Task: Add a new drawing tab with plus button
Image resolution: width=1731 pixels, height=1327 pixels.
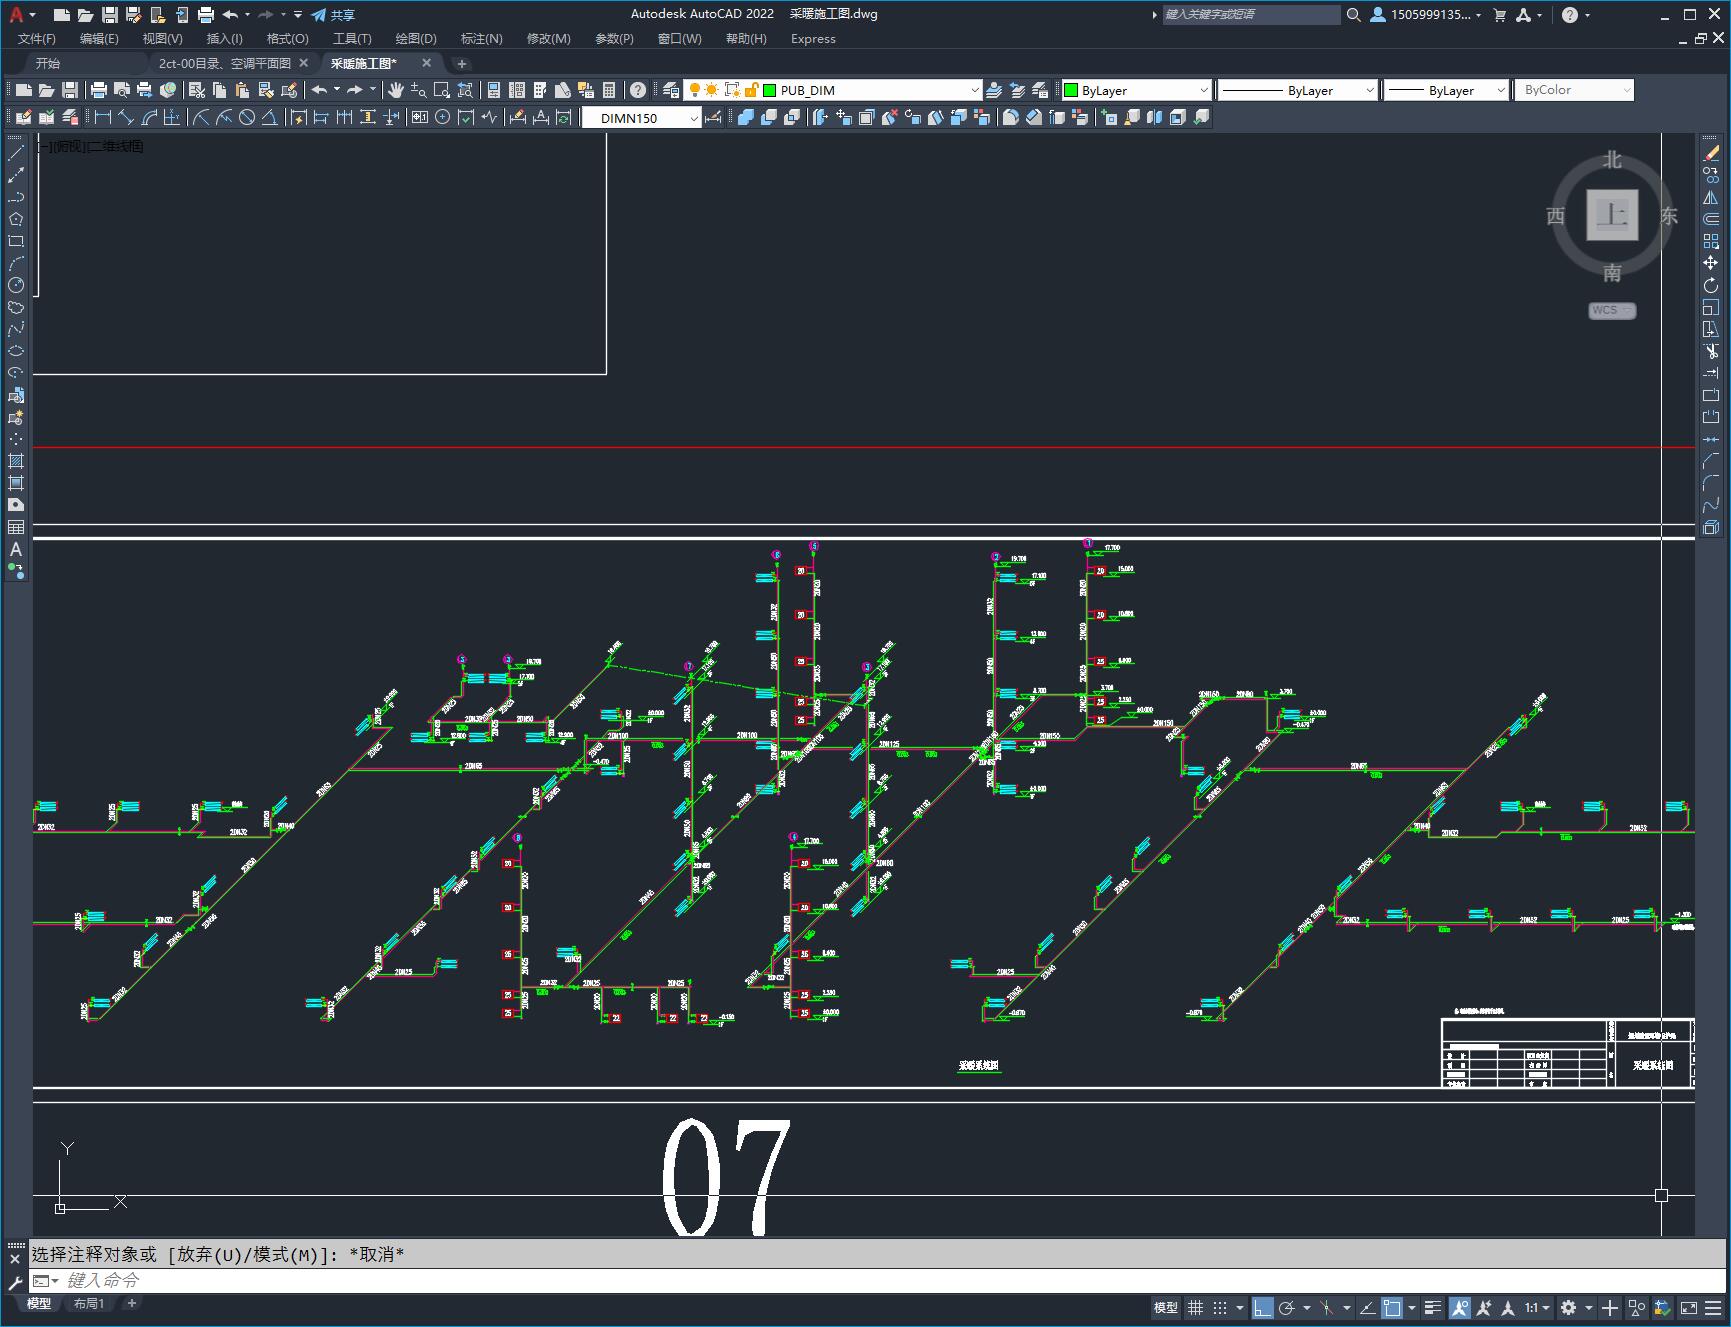Action: pos(461,63)
